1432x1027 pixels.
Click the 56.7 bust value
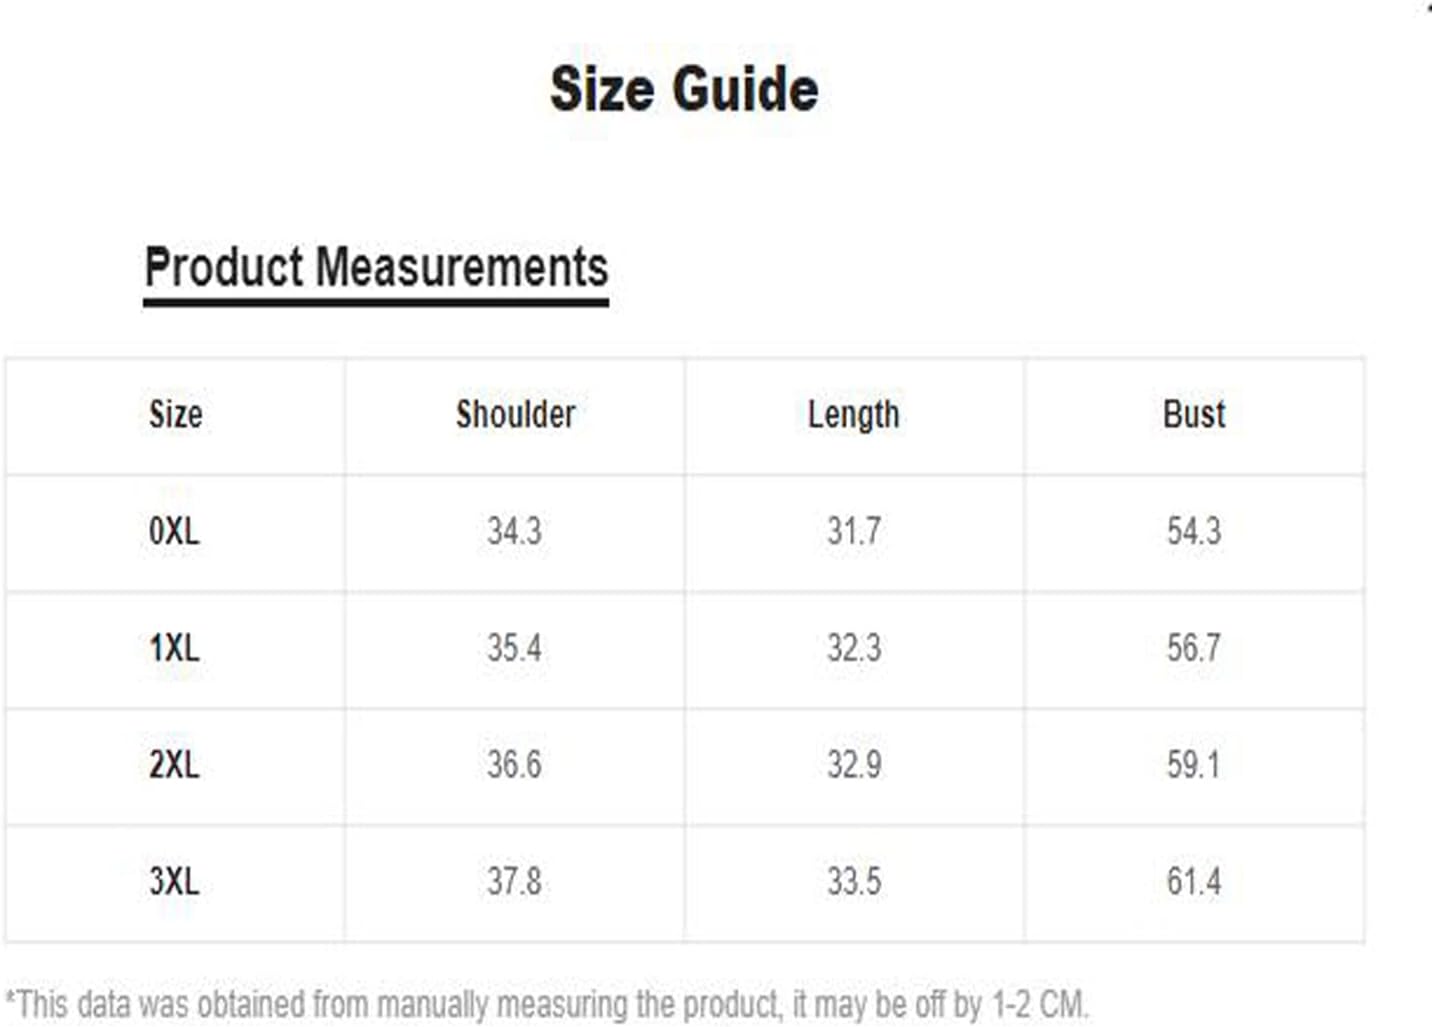click(x=1194, y=648)
